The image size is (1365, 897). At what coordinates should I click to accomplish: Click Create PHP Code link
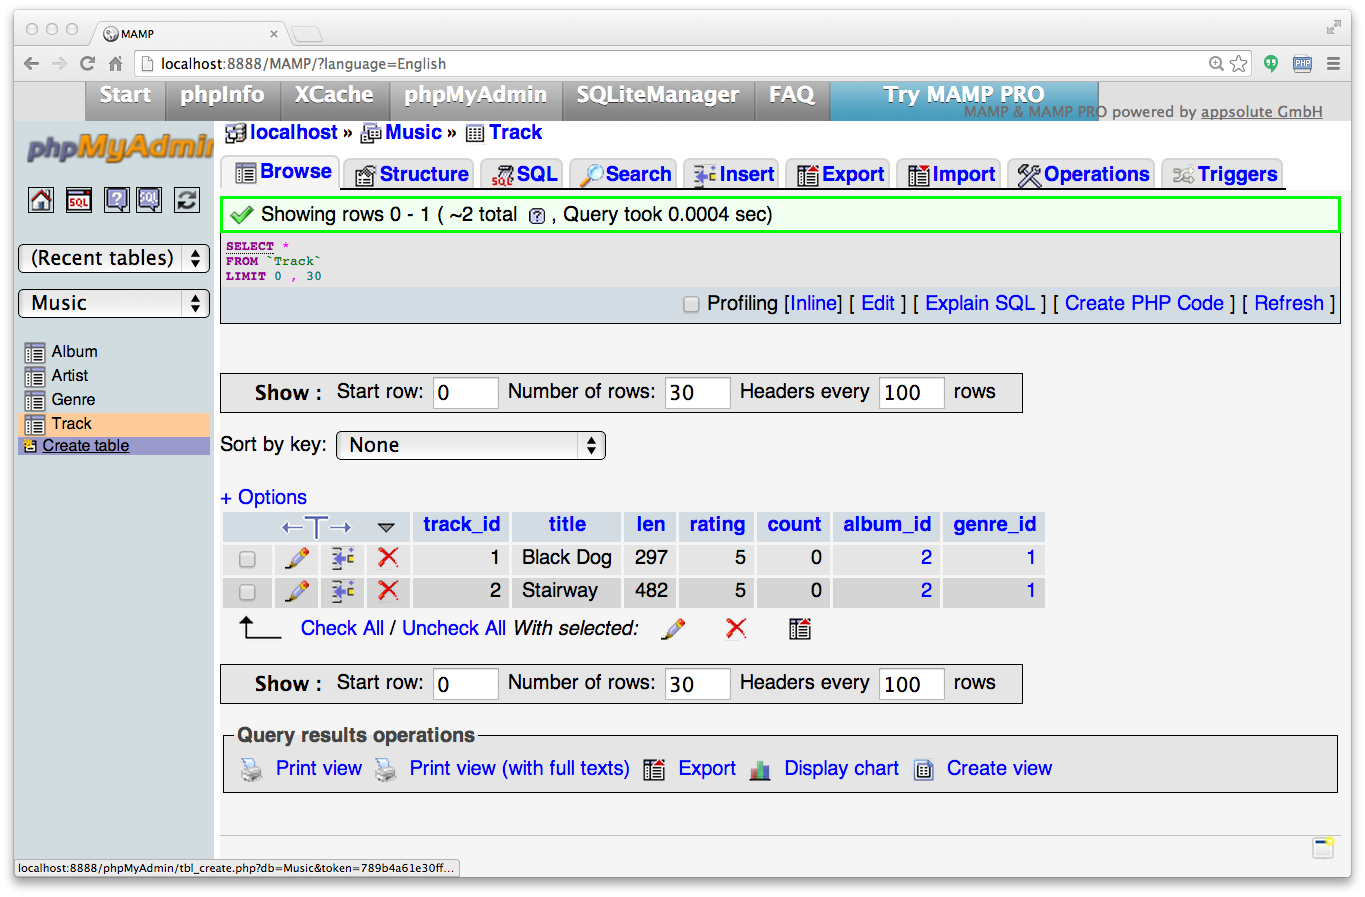click(1144, 303)
